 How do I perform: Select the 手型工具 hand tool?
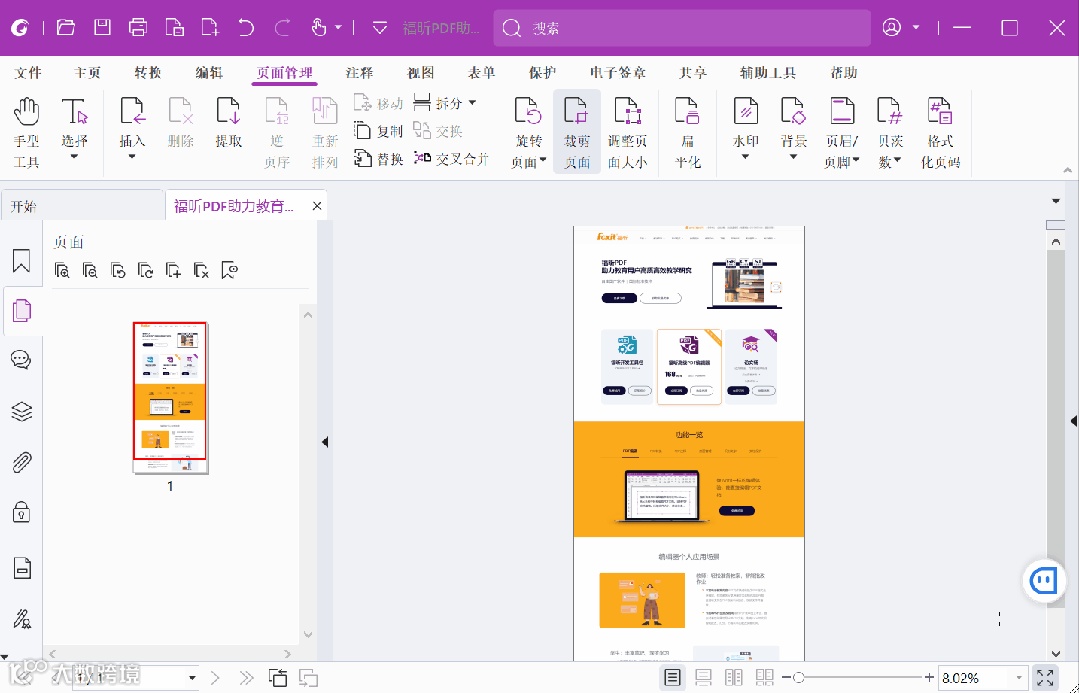tap(26, 131)
